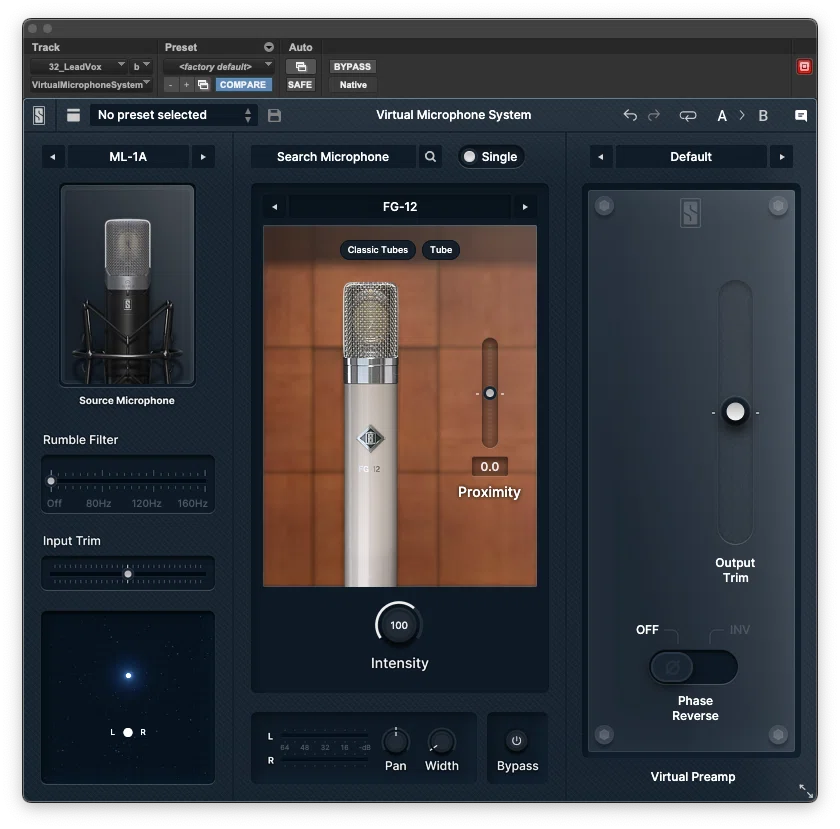Open the comments speech bubble icon
Image resolution: width=840 pixels, height=829 pixels.
tap(800, 116)
